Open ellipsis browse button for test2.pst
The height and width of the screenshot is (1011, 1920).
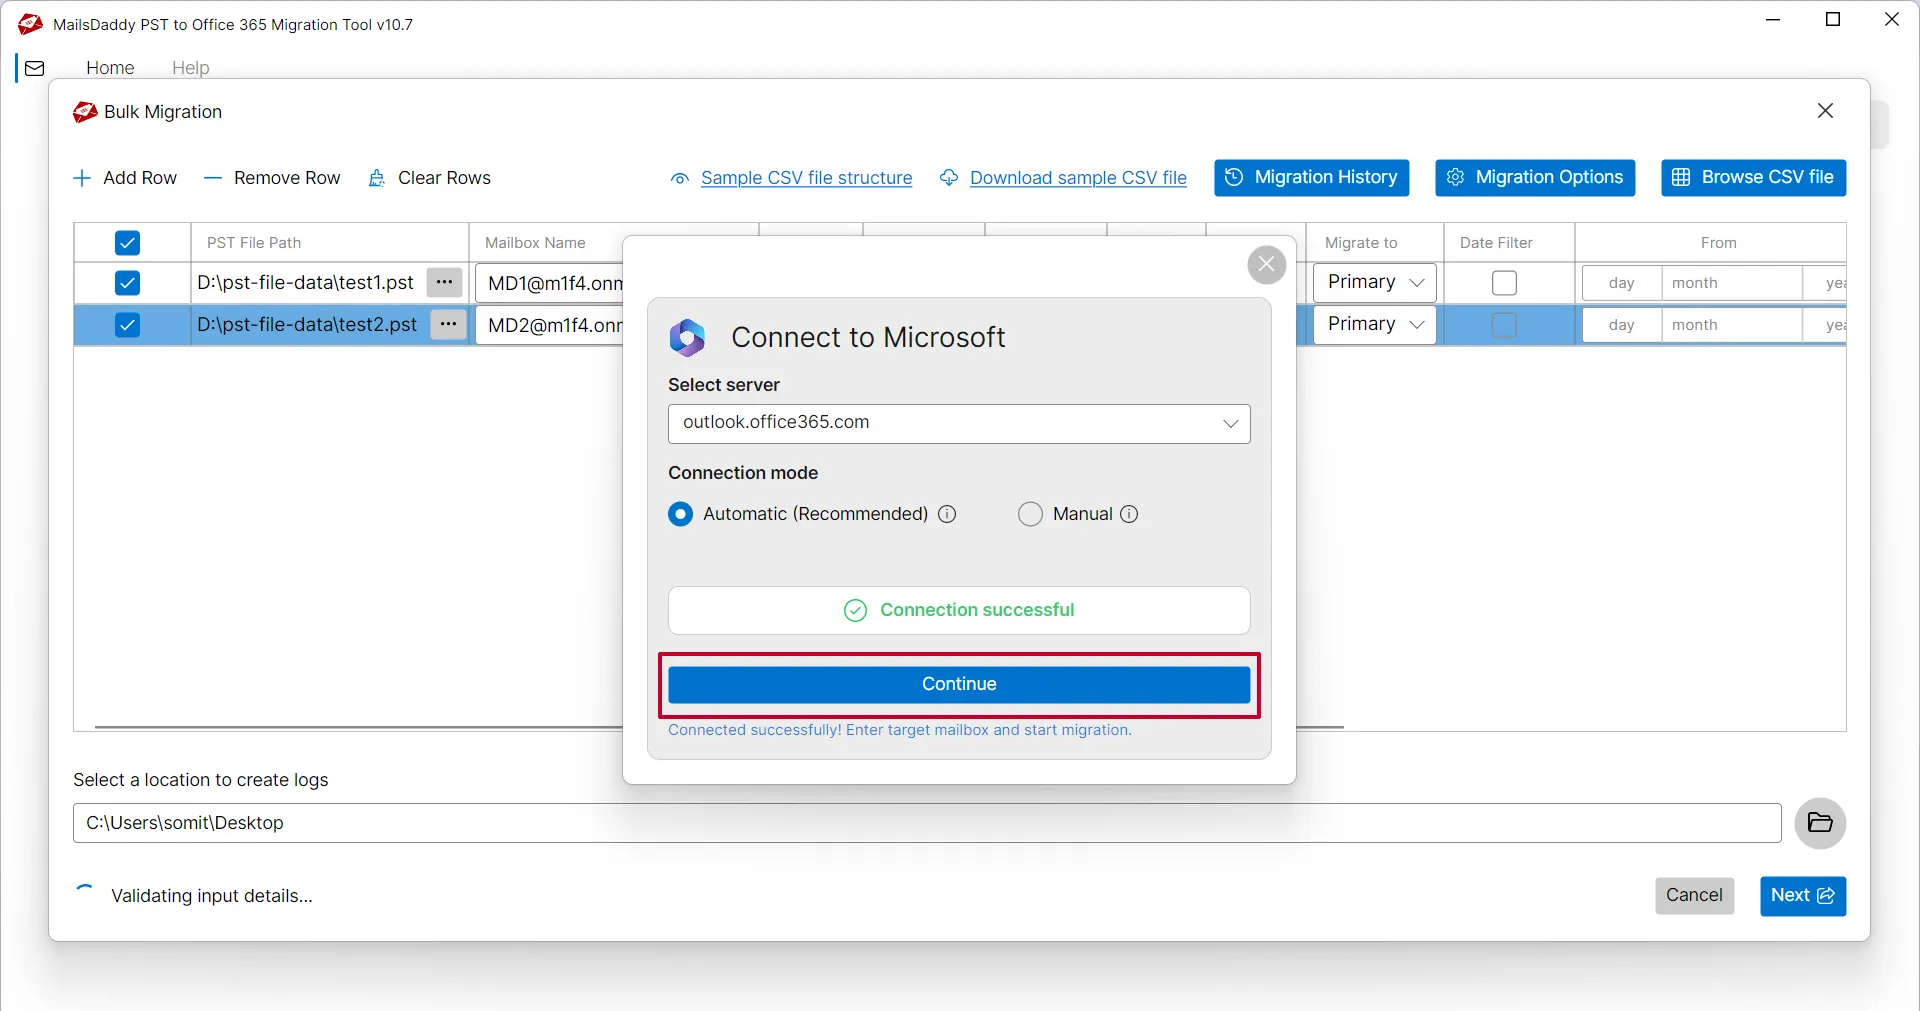click(x=448, y=325)
